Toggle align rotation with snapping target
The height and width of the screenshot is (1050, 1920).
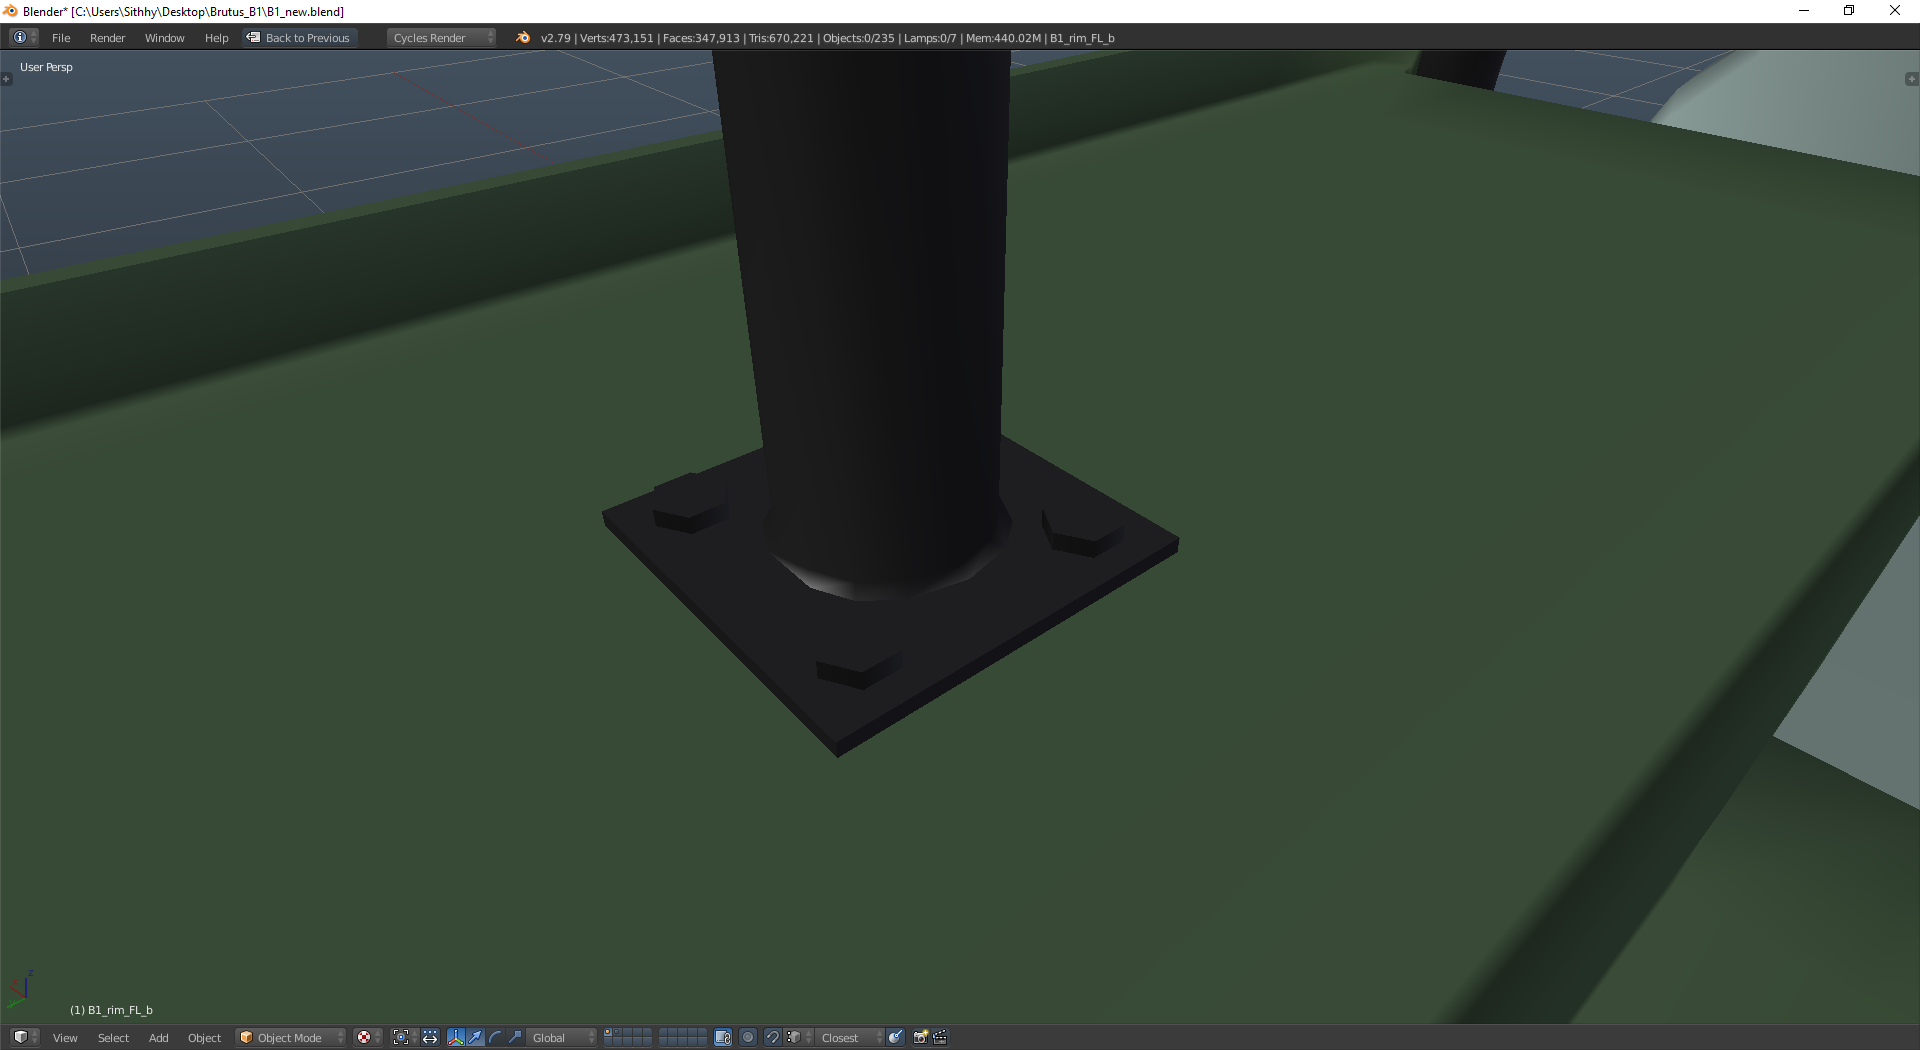(x=896, y=1038)
